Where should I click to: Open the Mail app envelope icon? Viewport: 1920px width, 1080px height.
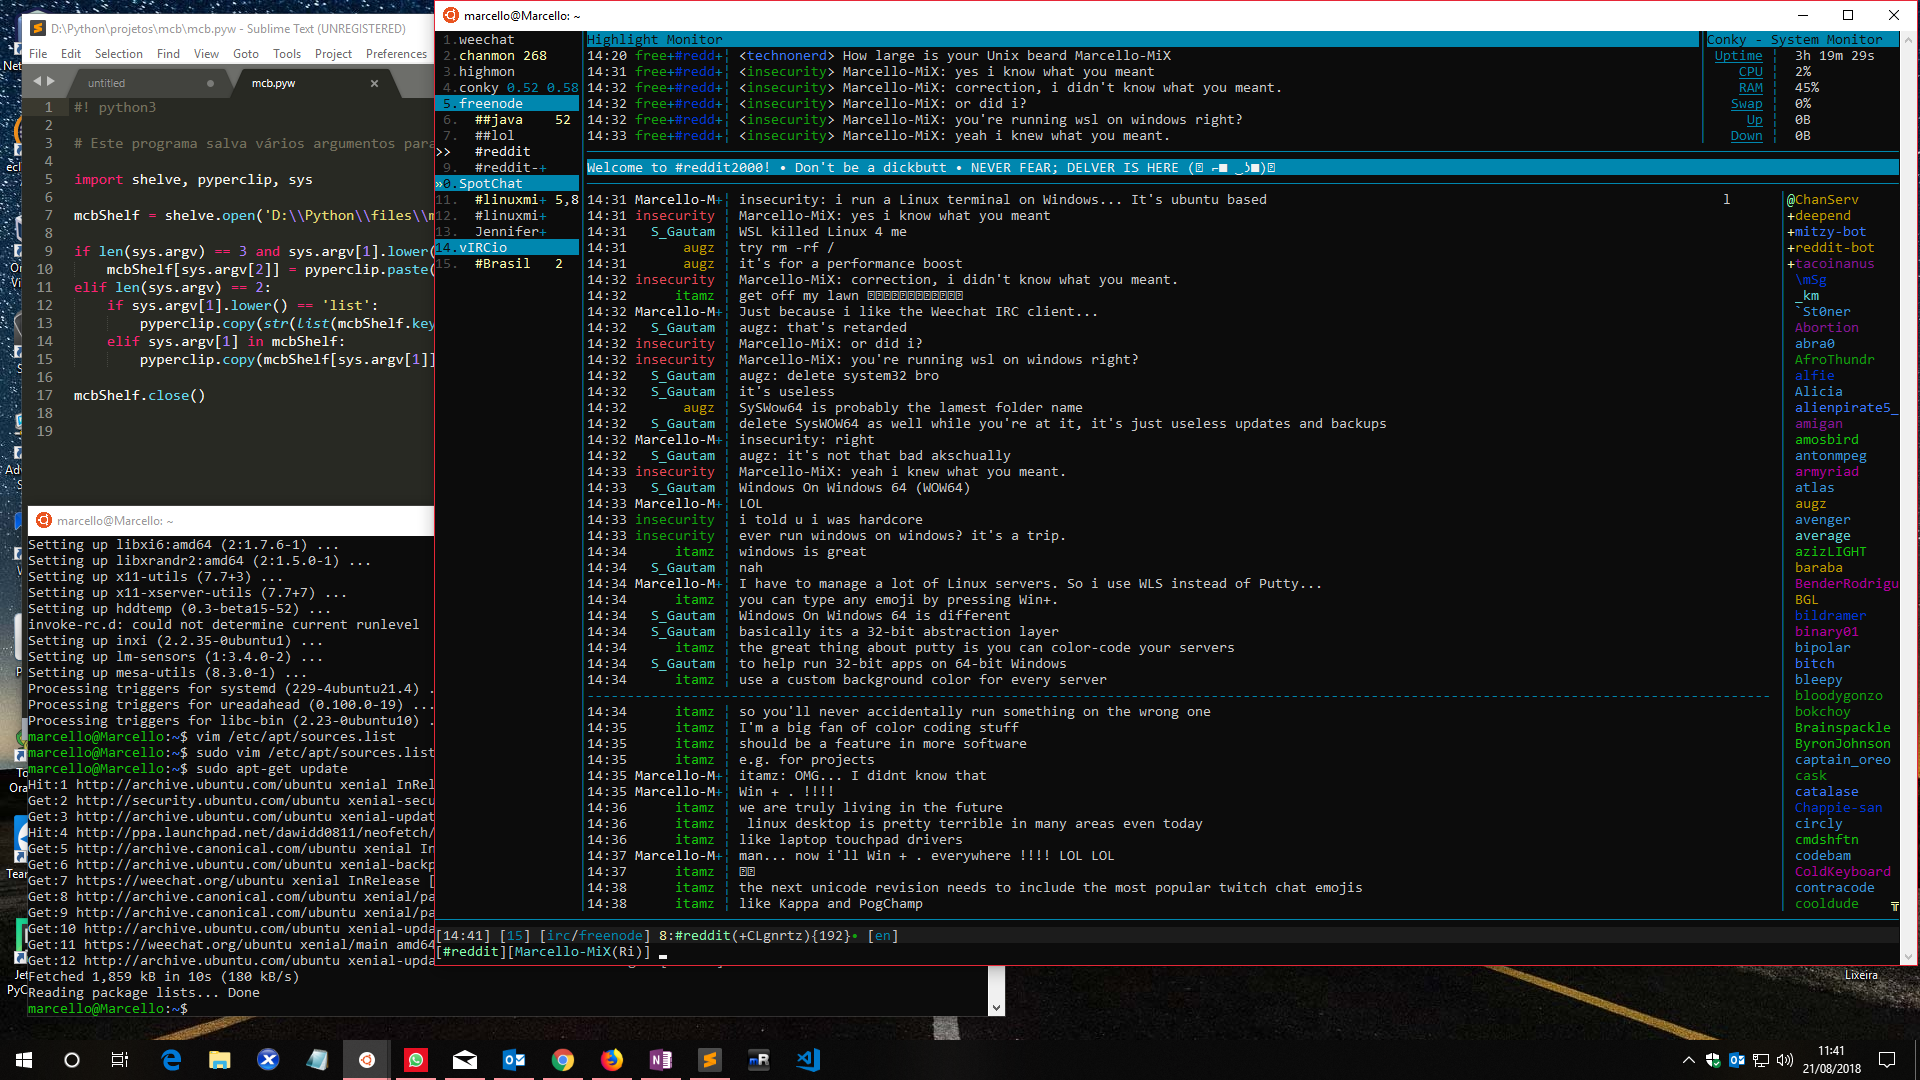point(465,1060)
